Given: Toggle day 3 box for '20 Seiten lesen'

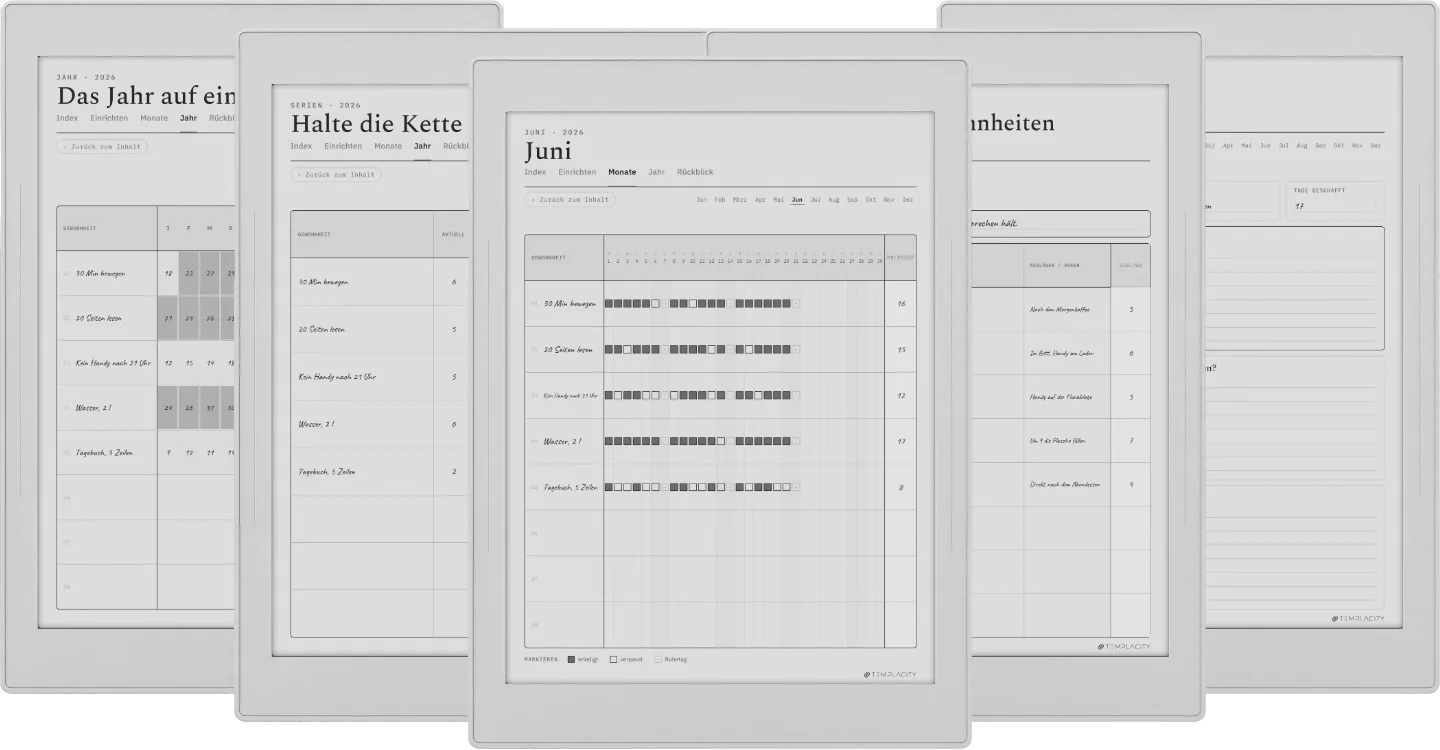Looking at the screenshot, I should pos(627,350).
